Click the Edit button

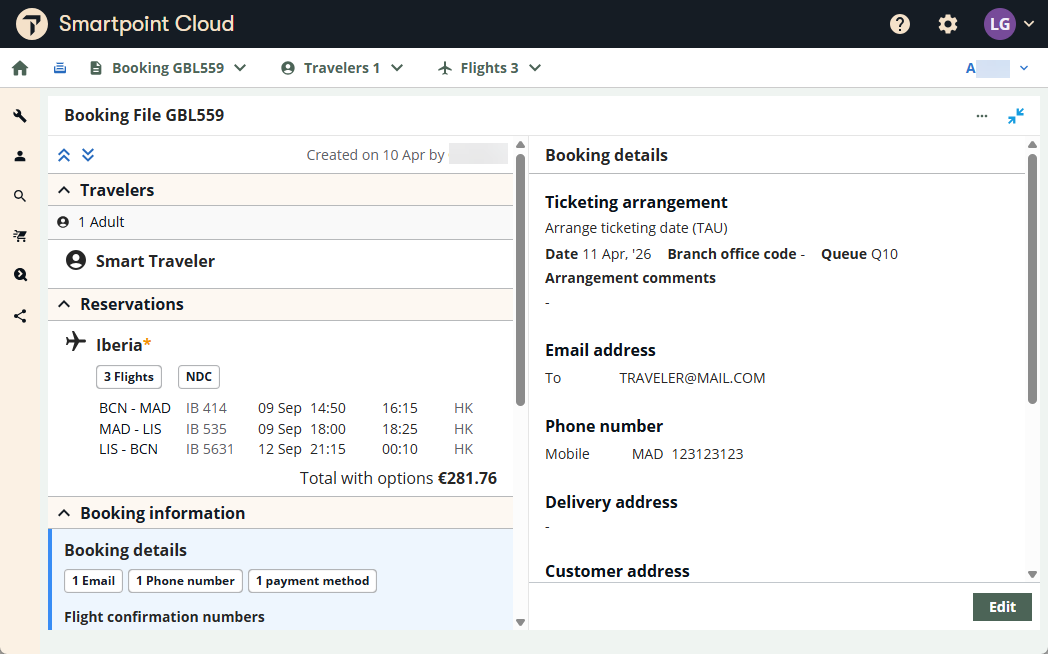click(1002, 607)
